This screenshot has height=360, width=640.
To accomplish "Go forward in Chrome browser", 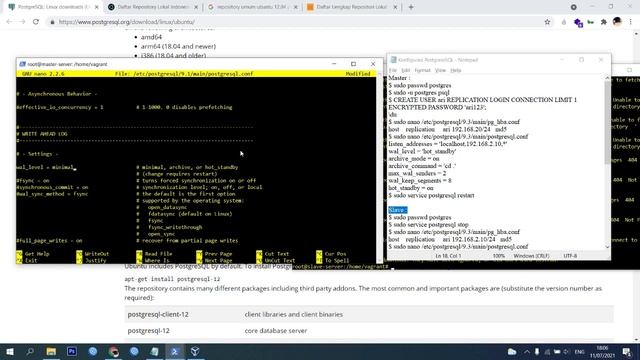I will pos(22,22).
